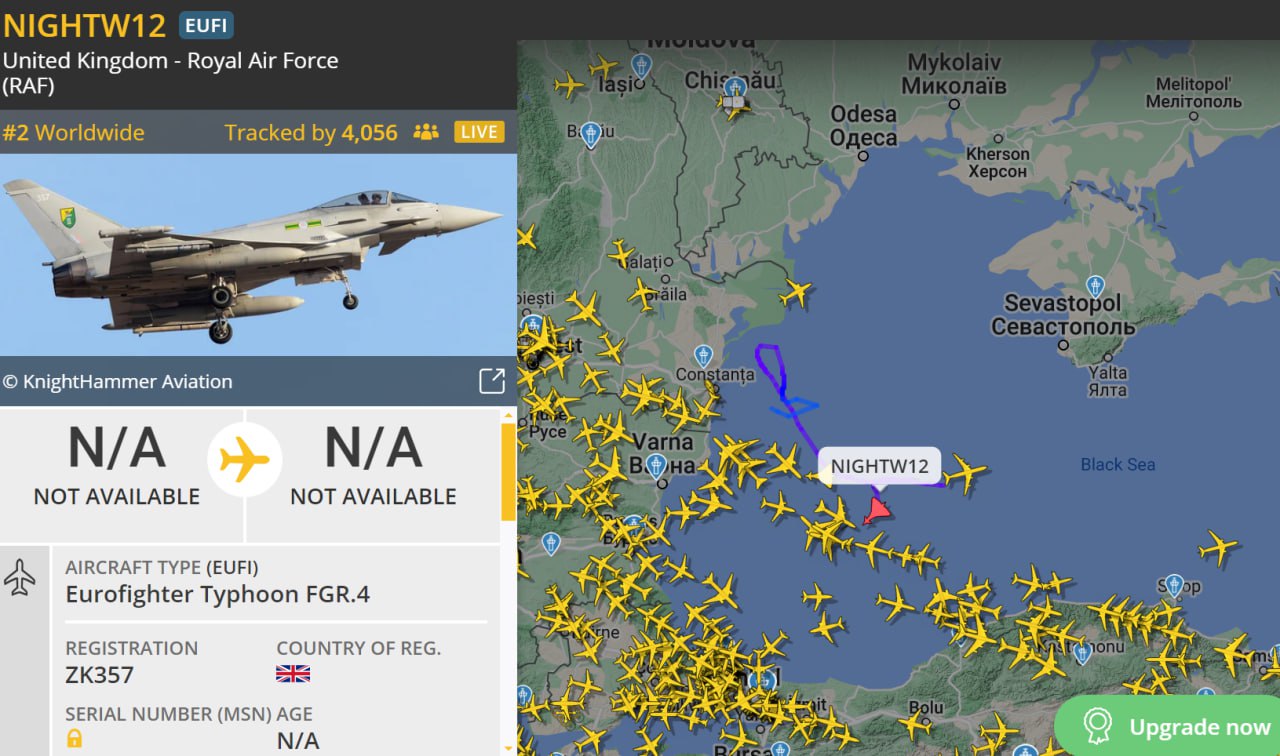Open the #2 Worldwide ranking link

click(x=74, y=133)
